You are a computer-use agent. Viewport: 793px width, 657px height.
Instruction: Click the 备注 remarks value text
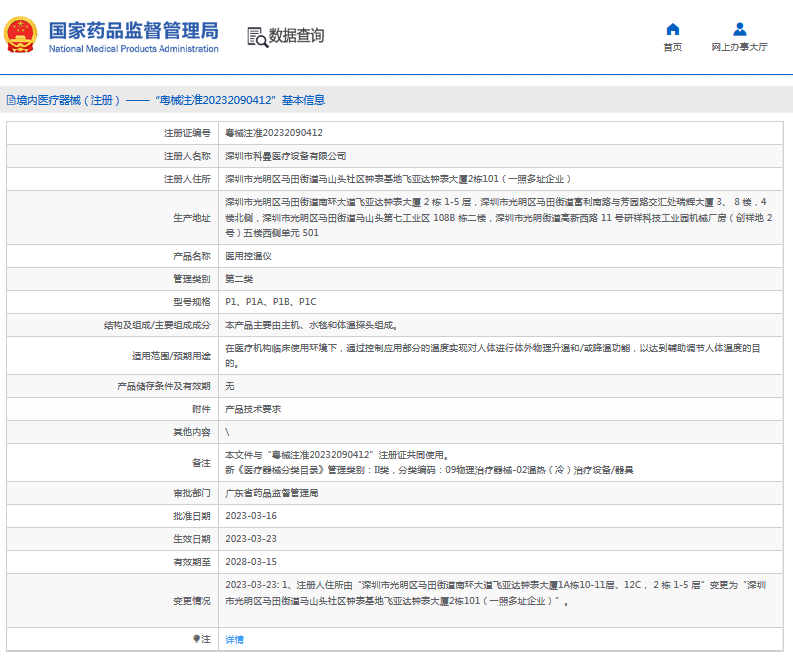429,463
